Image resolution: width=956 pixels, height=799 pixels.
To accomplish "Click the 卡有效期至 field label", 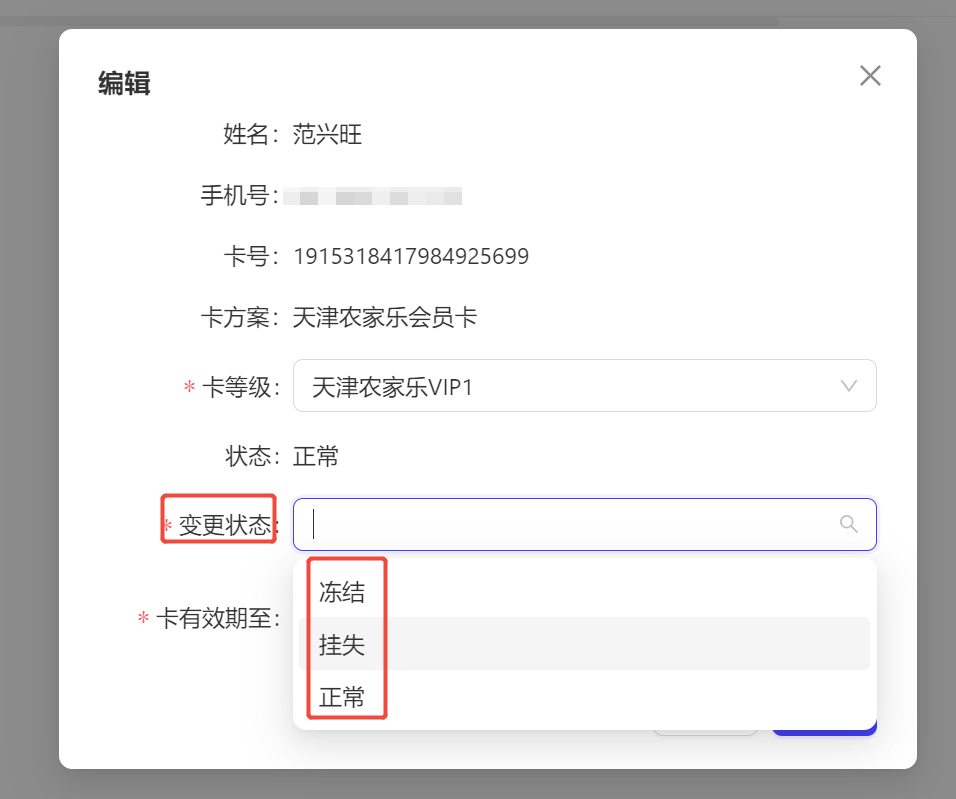I will click(x=217, y=618).
